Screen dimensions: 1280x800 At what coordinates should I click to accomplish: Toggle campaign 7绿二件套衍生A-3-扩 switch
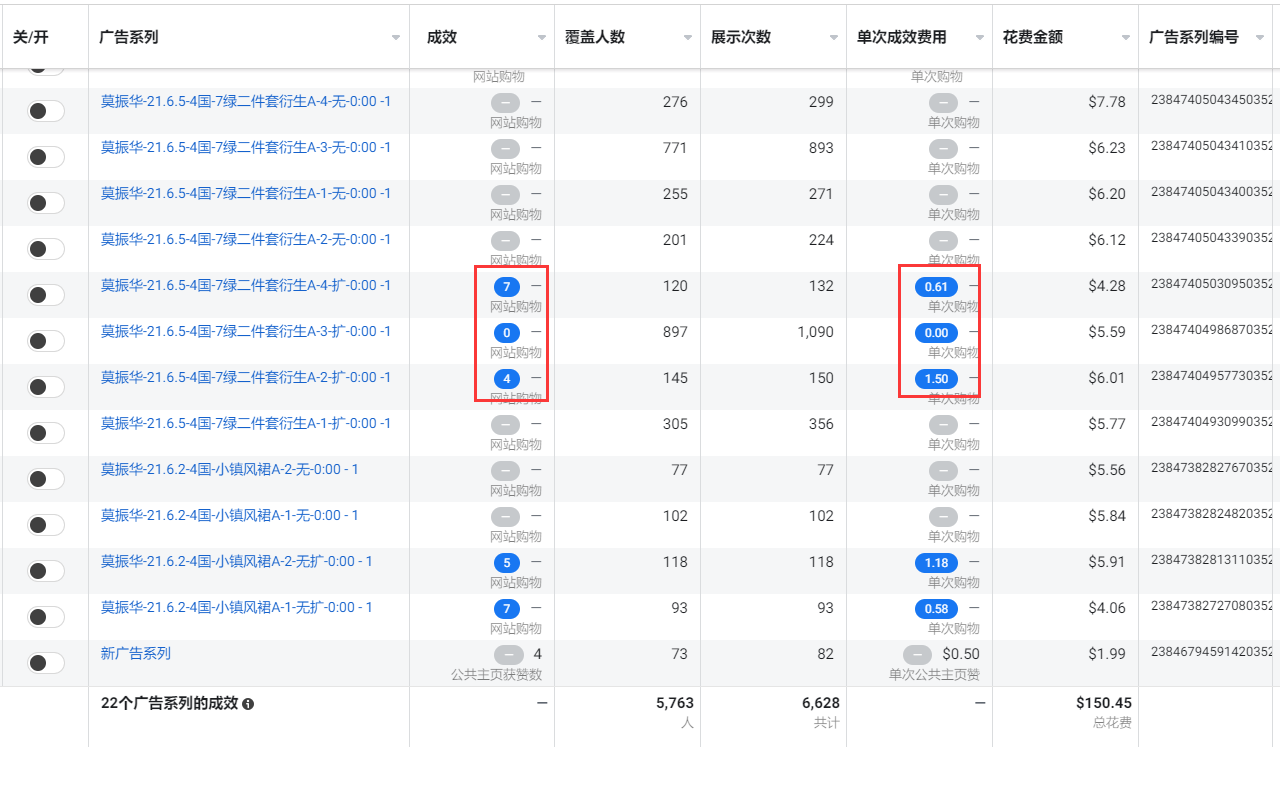[46, 341]
